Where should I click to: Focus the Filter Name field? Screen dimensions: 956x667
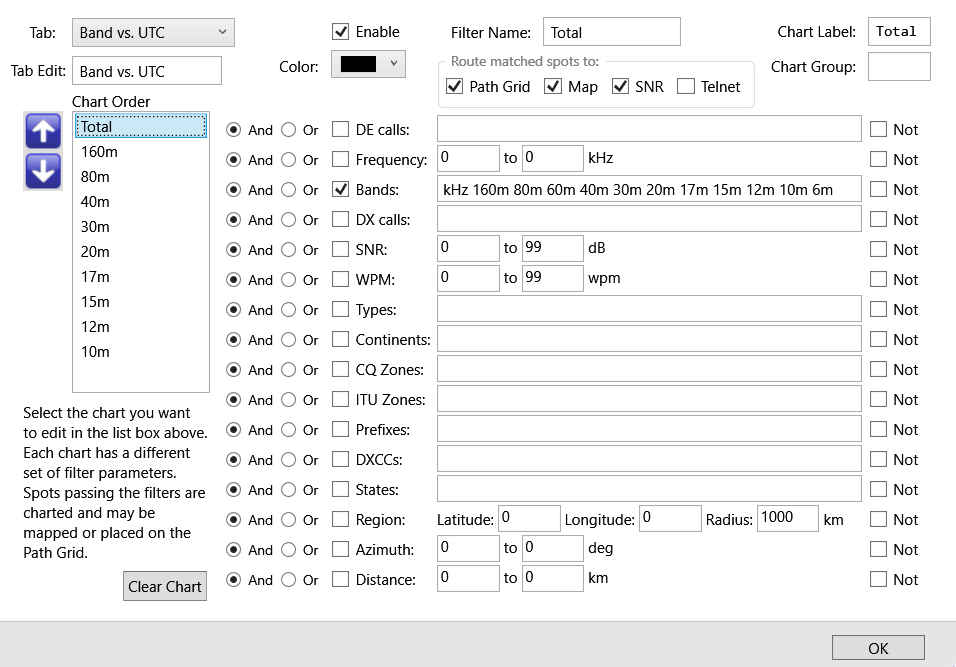[x=612, y=32]
